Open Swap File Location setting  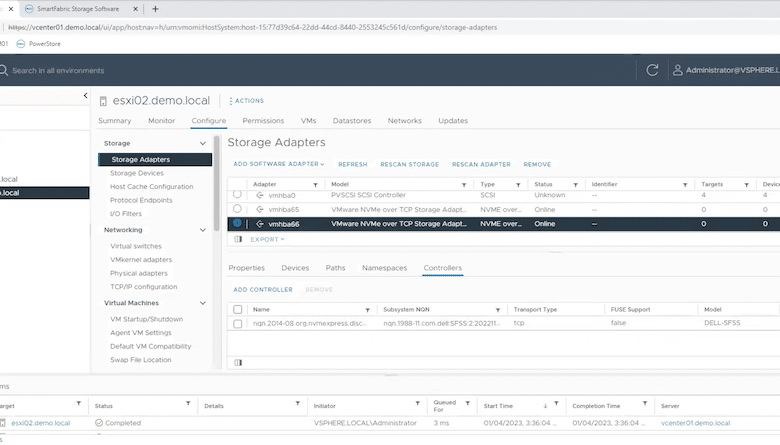[140, 359]
